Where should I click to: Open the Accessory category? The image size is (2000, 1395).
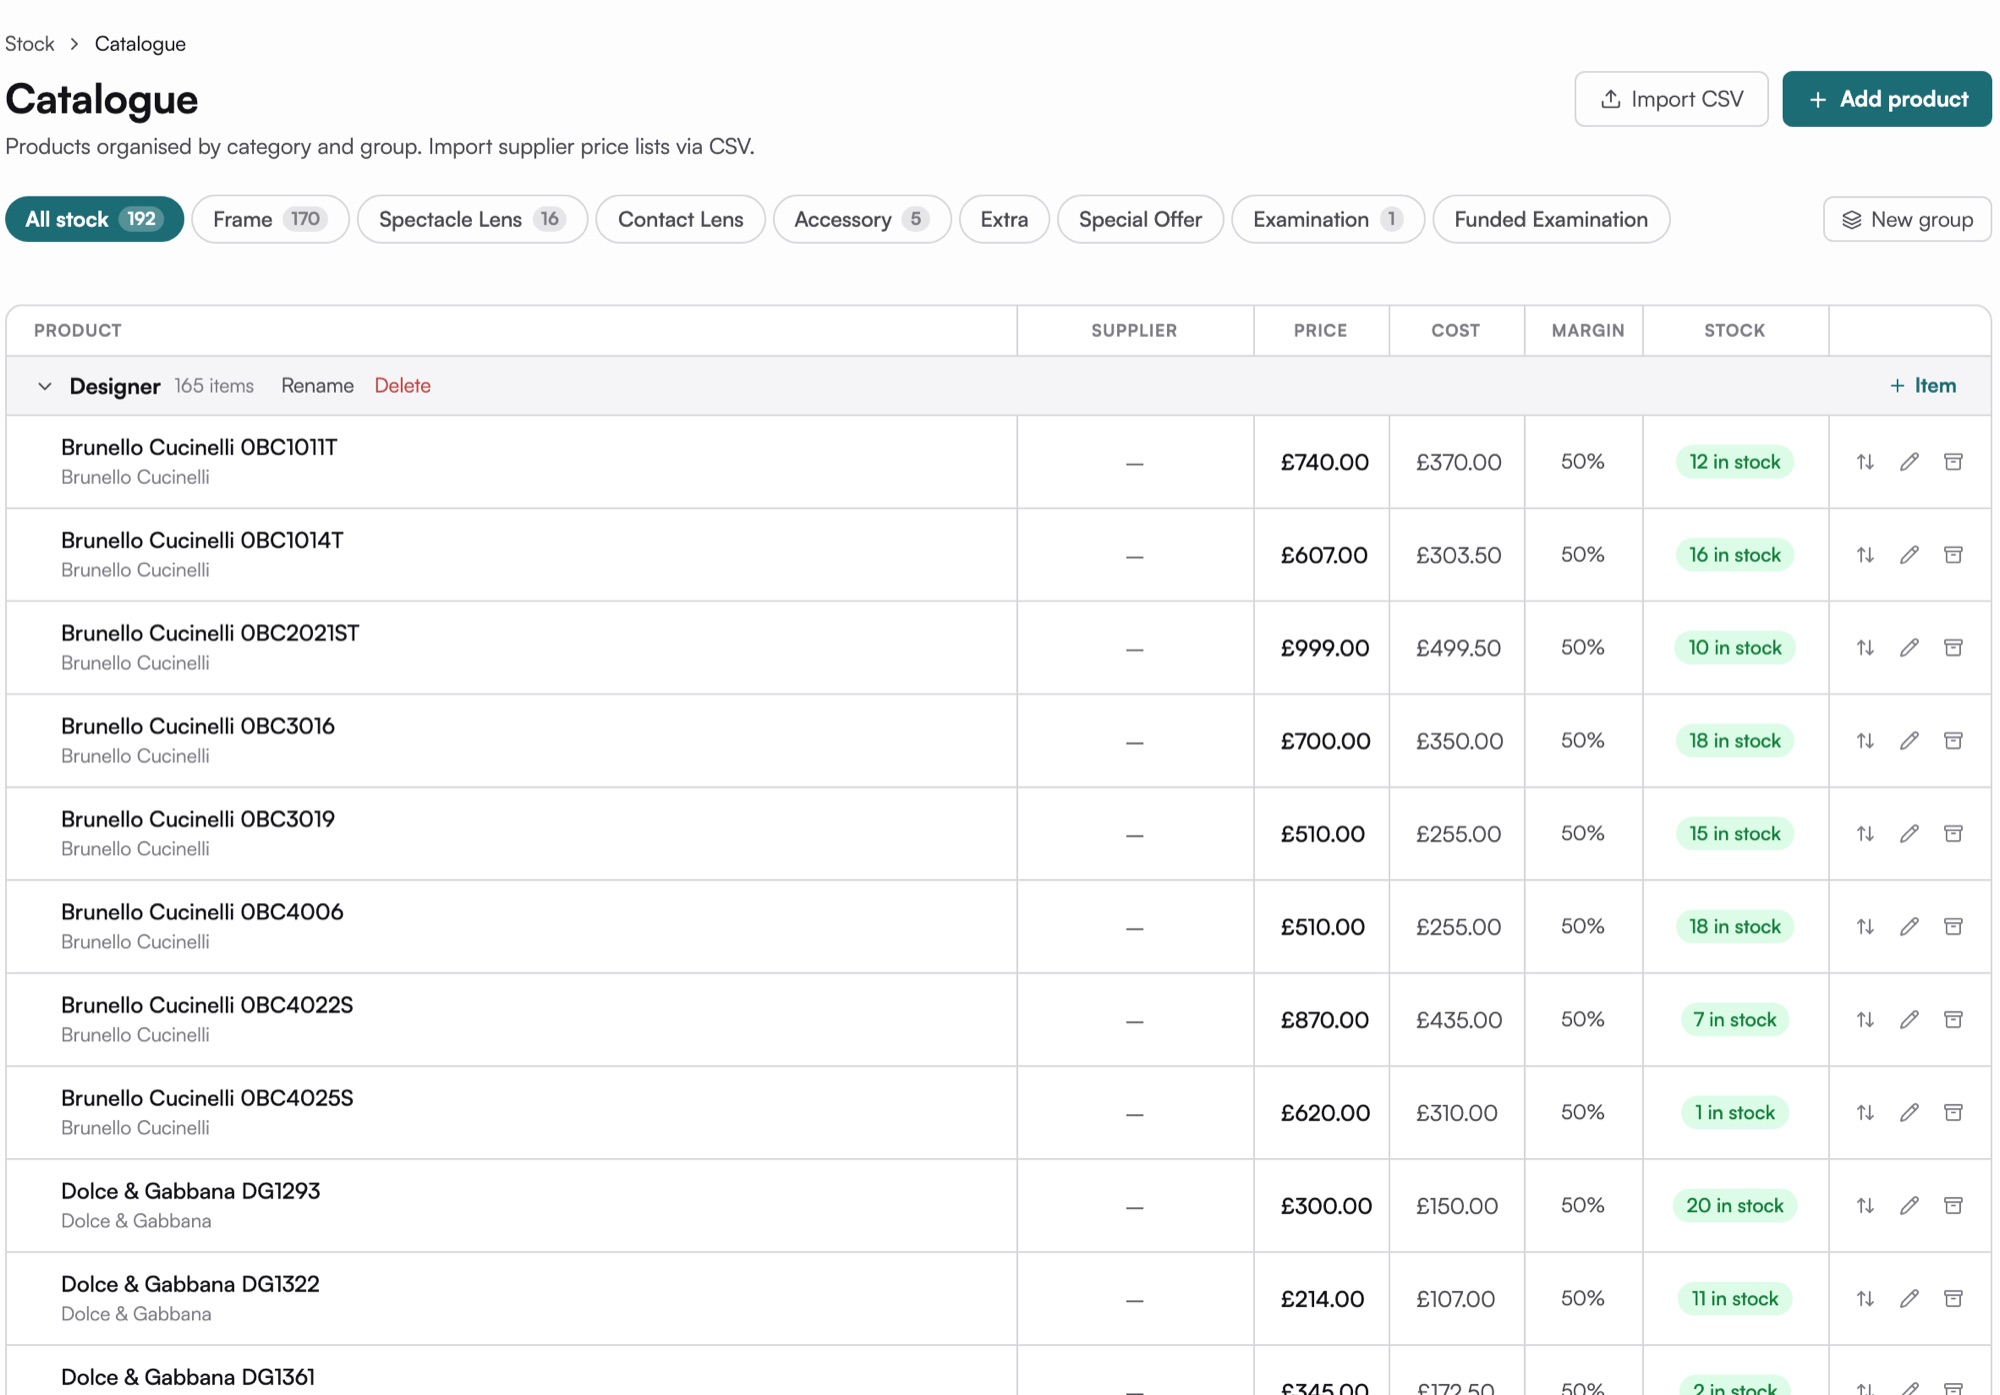(x=862, y=219)
